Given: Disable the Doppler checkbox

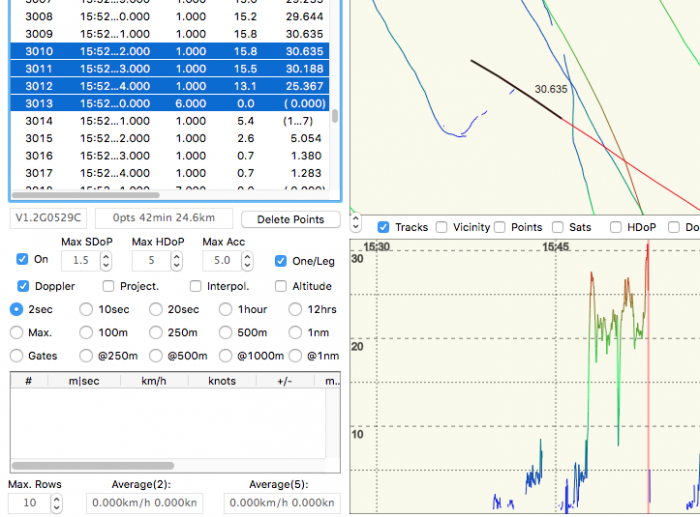Looking at the screenshot, I should point(23,286).
